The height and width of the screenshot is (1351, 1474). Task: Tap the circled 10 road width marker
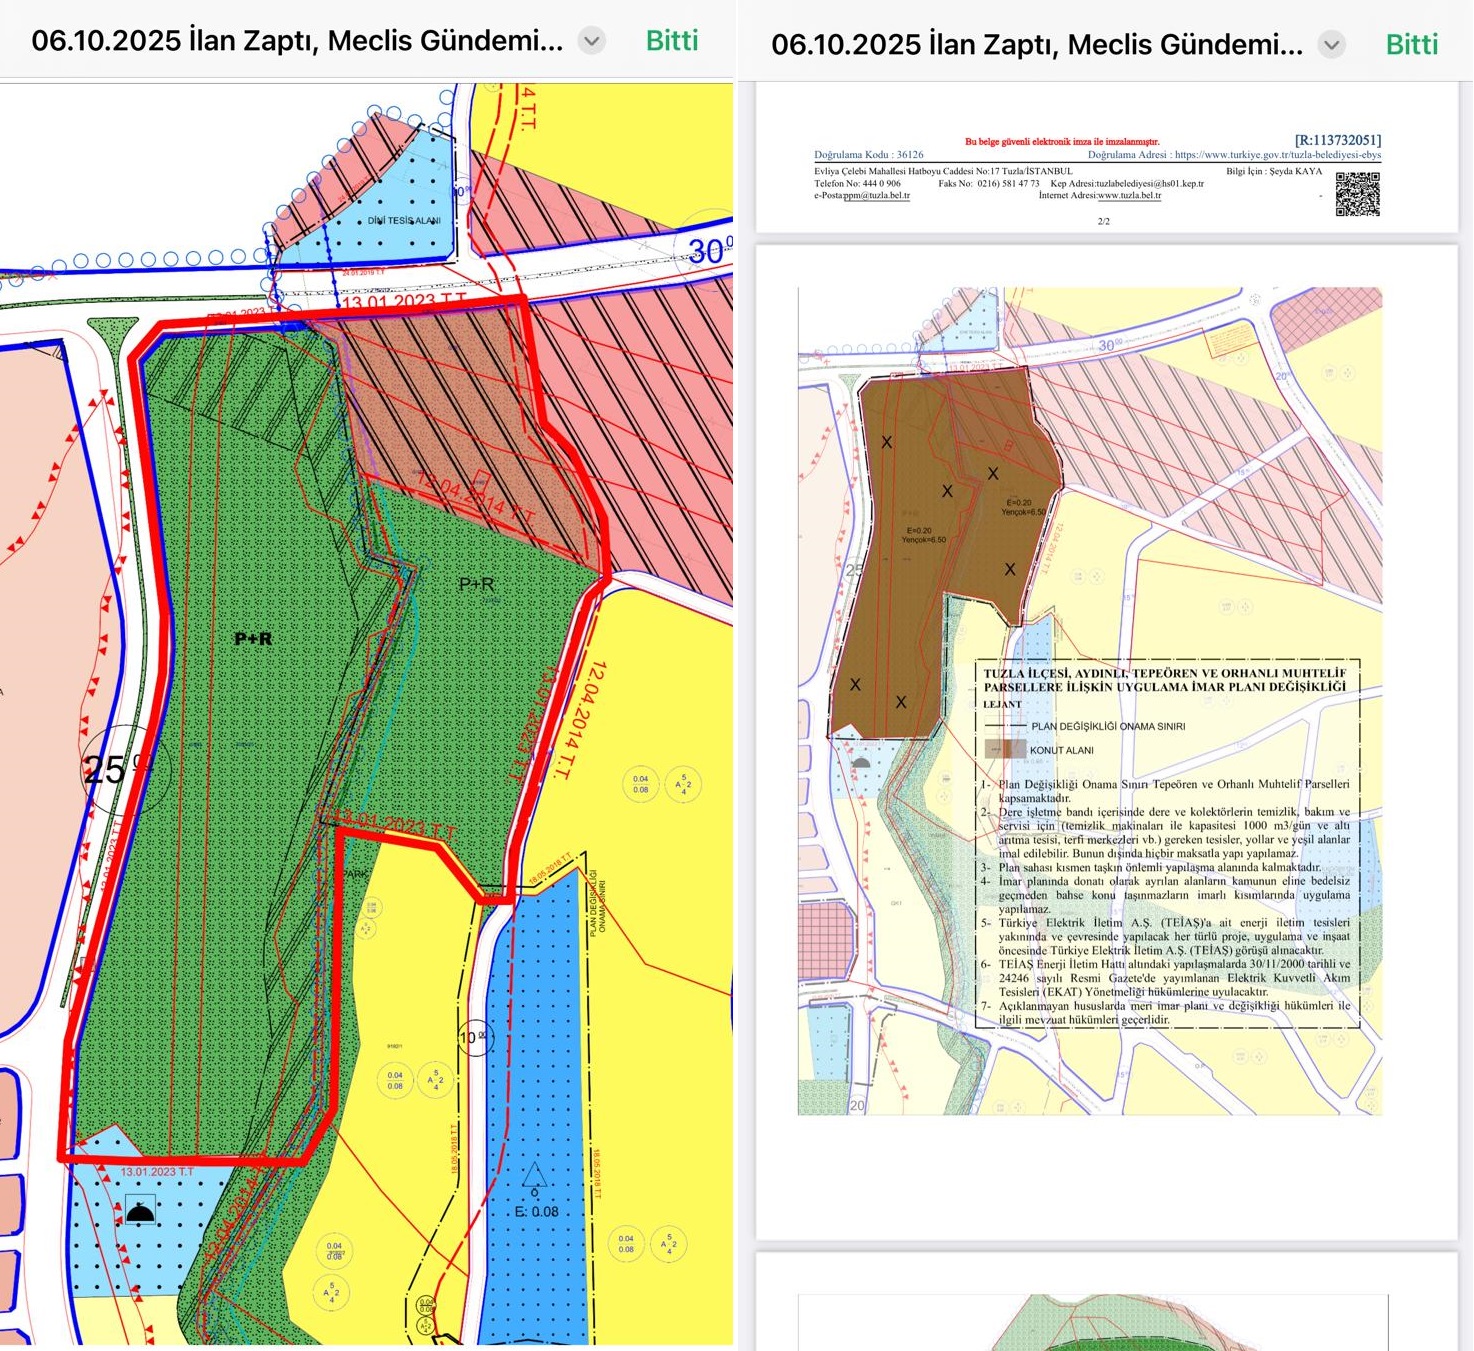coord(473,1037)
